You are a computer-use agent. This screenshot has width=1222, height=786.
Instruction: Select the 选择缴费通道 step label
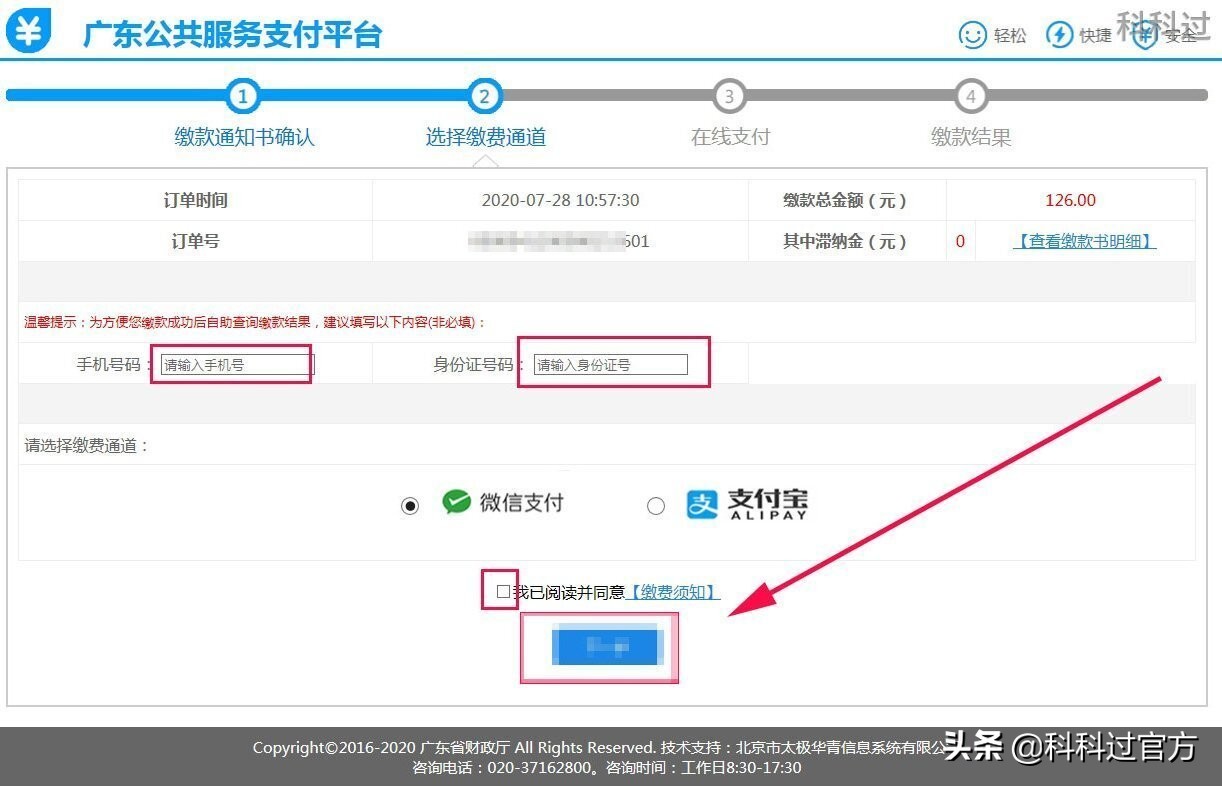485,137
